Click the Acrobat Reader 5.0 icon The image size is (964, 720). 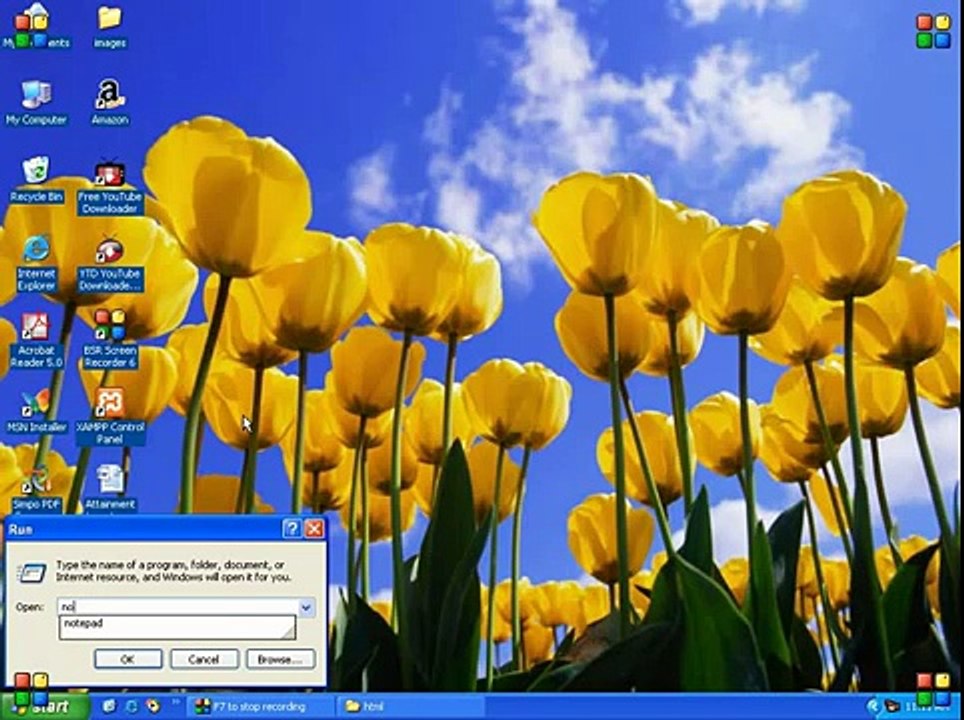[36, 340]
